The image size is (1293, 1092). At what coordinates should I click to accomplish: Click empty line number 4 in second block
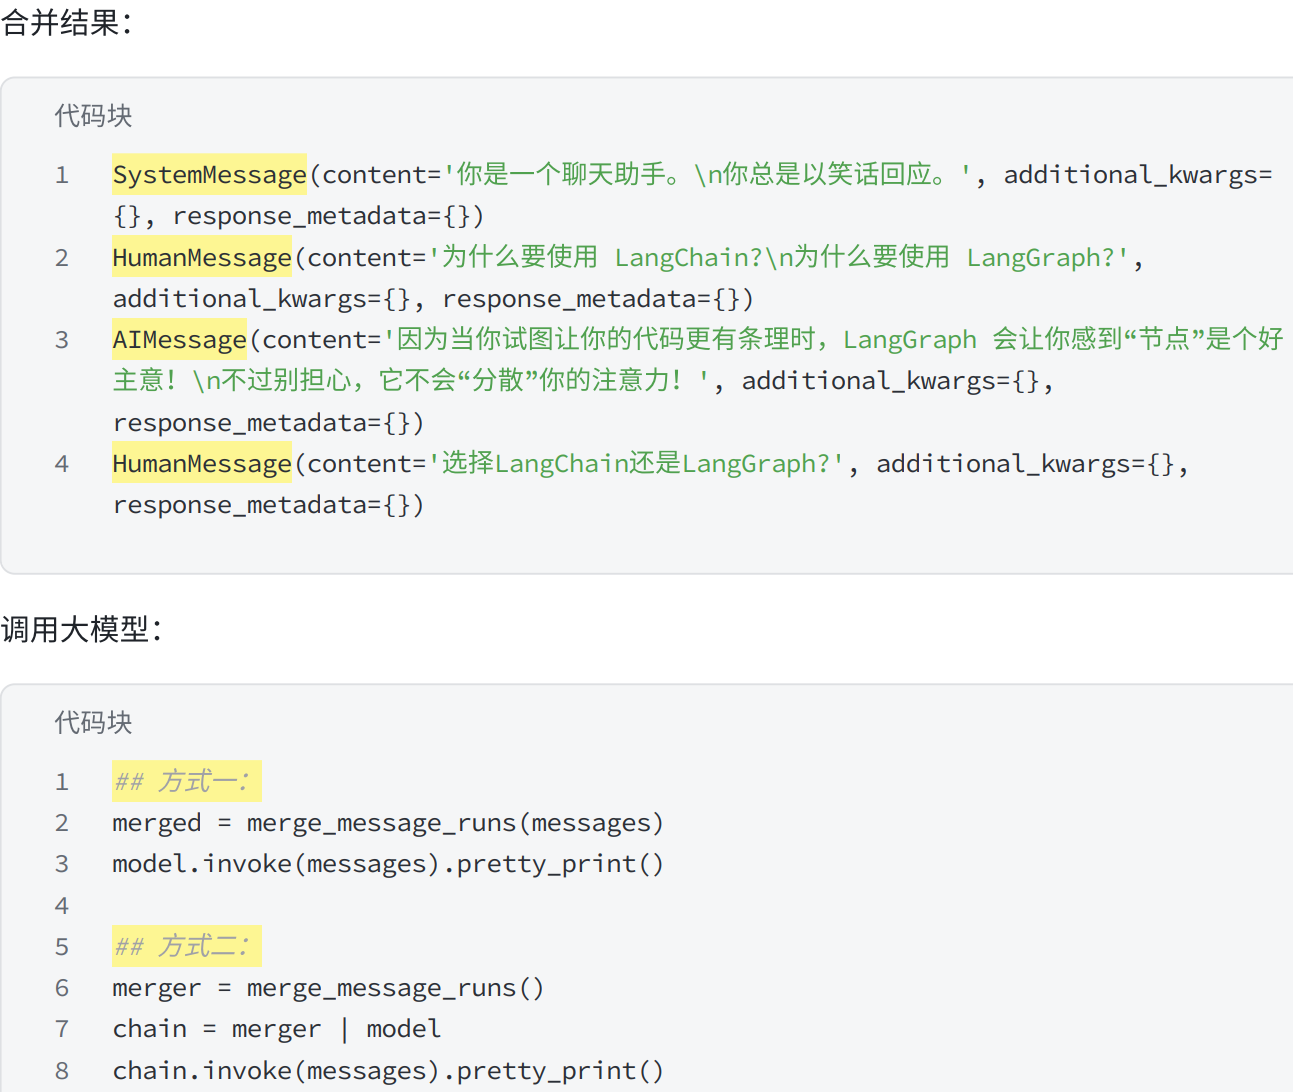62,906
